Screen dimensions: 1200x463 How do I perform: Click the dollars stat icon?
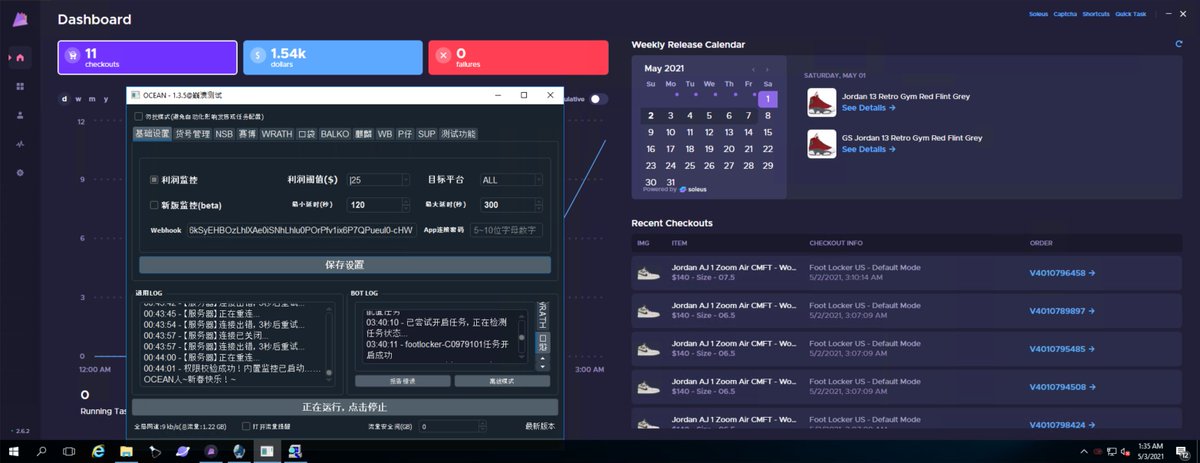pos(258,58)
